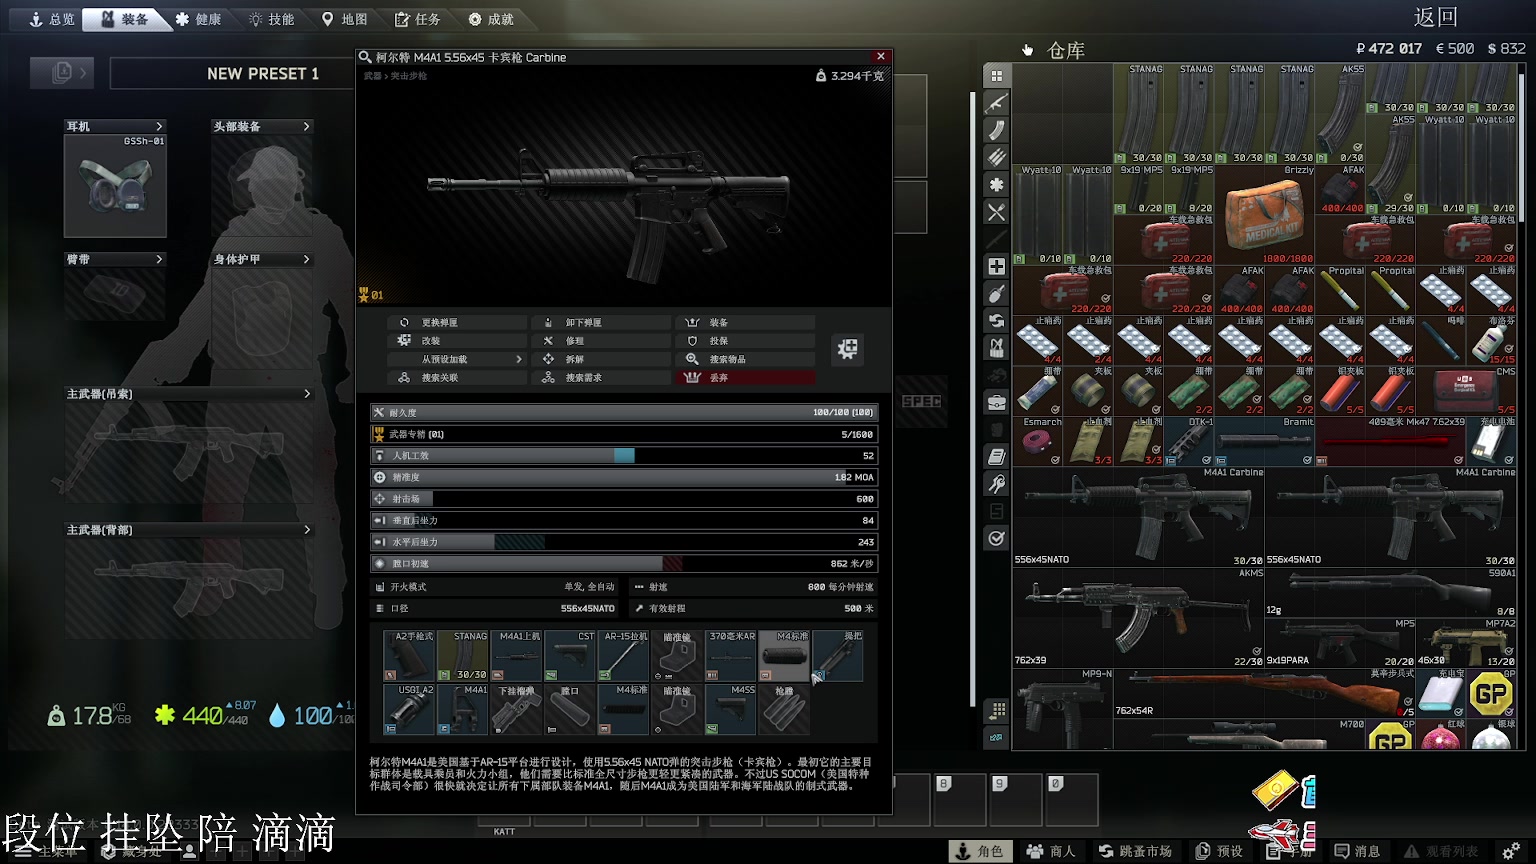Expand the 主武器(吊索) sling weapon slot arrow
The width and height of the screenshot is (1536, 864).
[306, 394]
